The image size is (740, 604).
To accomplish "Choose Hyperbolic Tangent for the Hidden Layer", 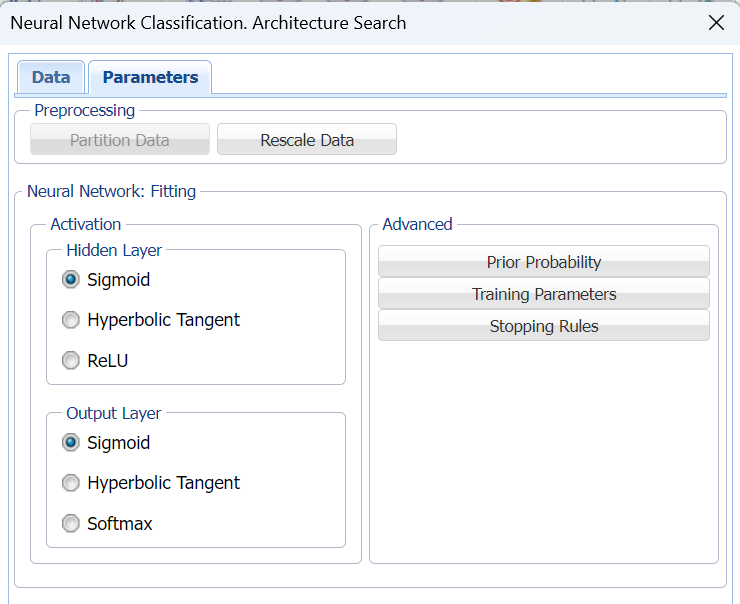I will tap(71, 320).
